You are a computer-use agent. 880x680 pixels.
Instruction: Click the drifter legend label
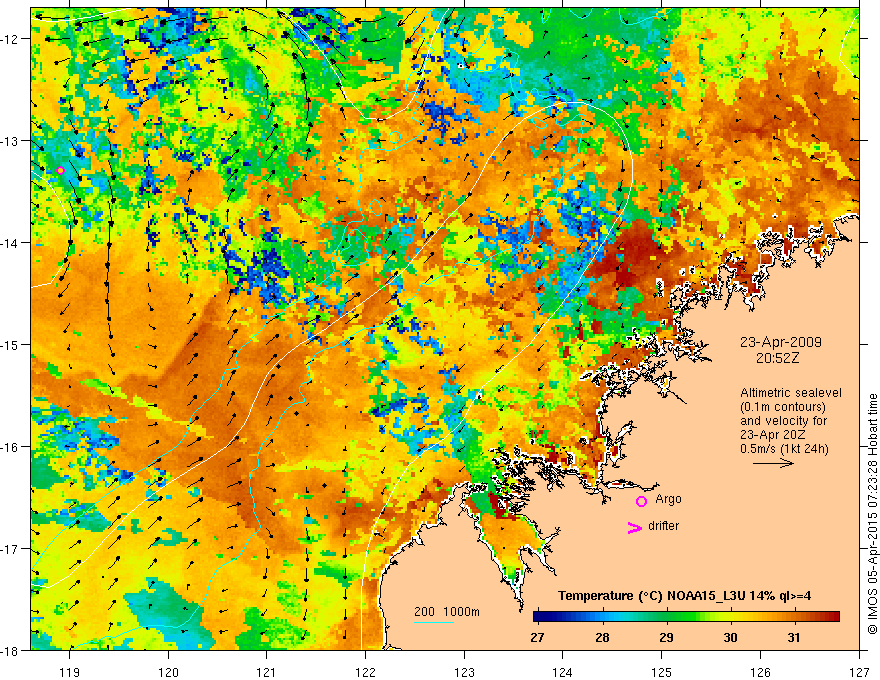(663, 526)
